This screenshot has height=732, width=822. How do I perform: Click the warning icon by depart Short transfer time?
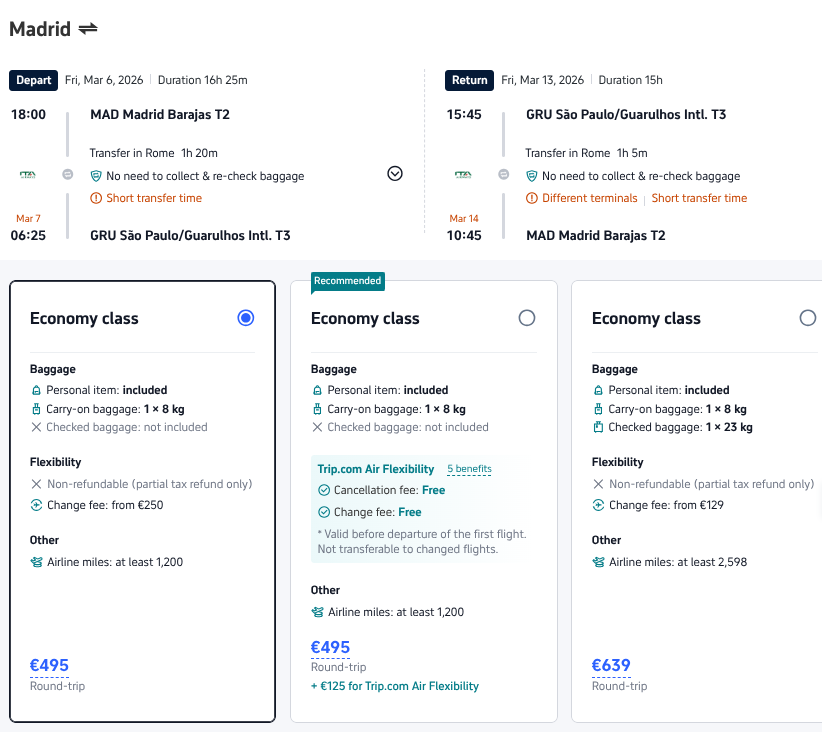click(x=96, y=198)
